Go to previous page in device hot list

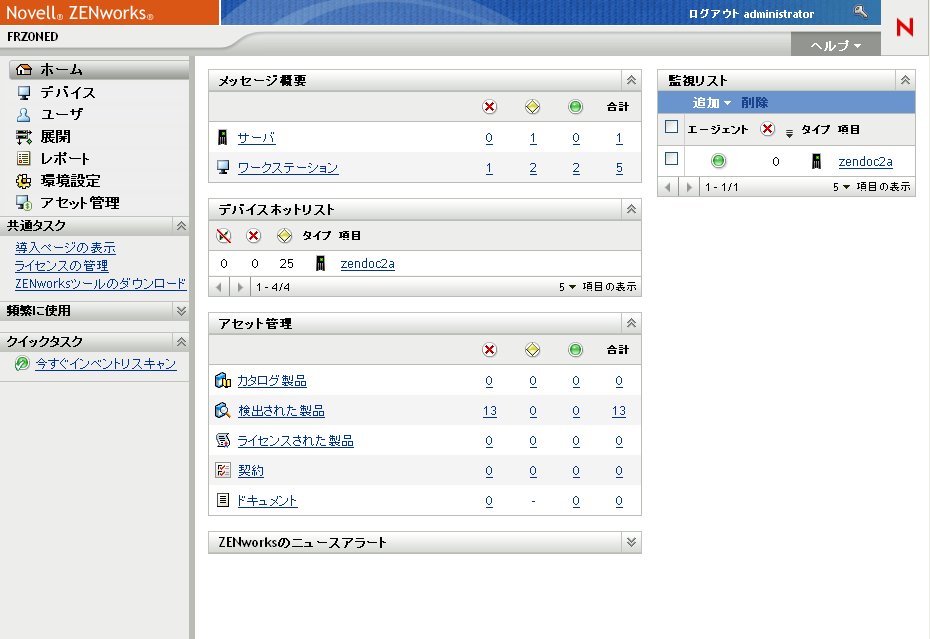point(219,287)
